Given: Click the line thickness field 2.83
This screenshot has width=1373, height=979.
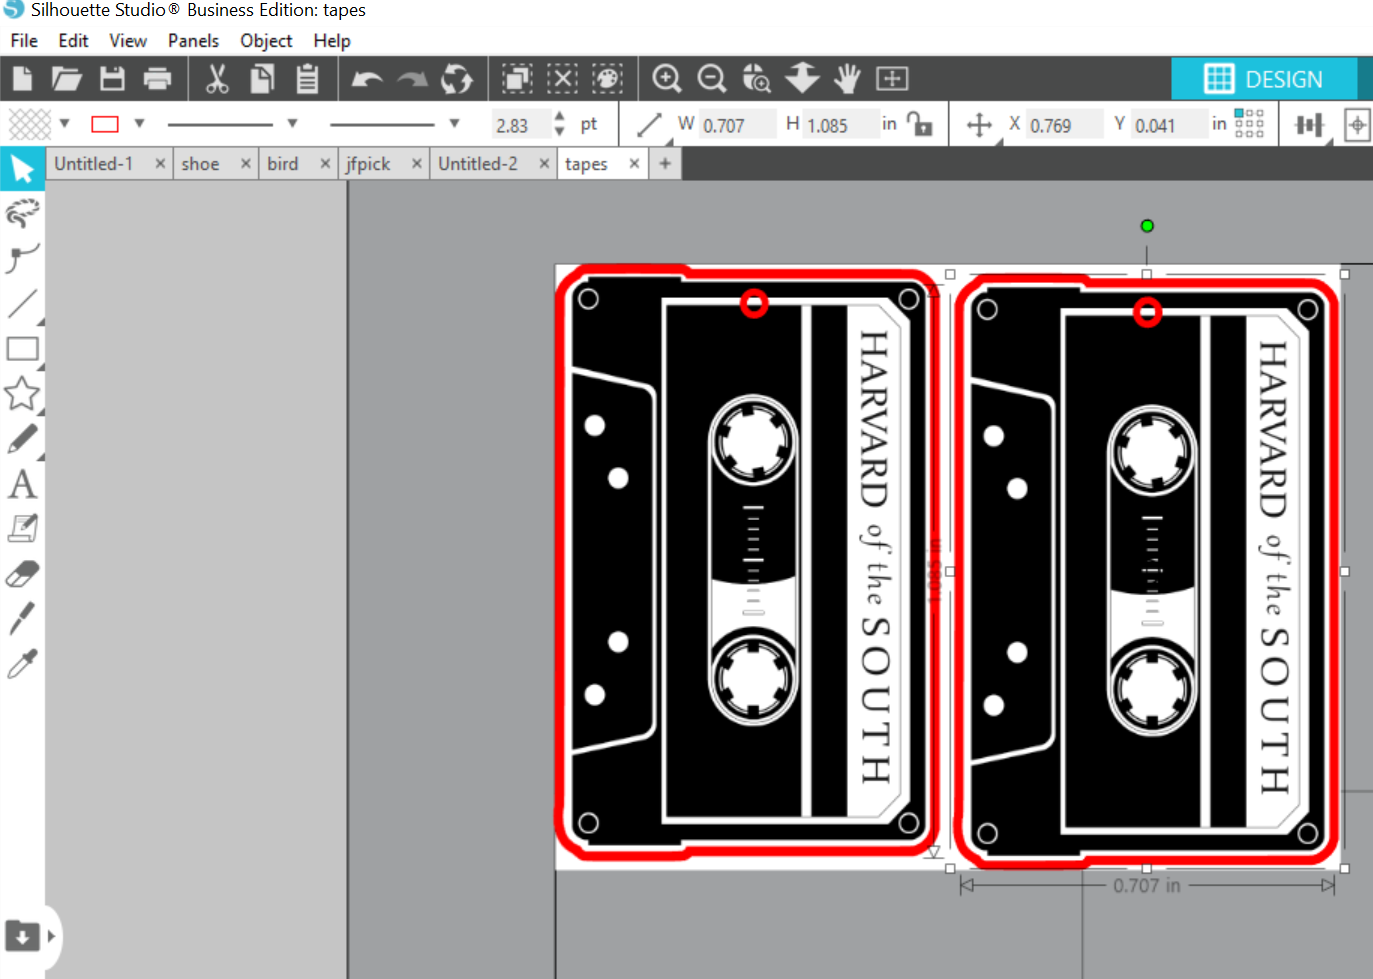Looking at the screenshot, I should [x=520, y=124].
